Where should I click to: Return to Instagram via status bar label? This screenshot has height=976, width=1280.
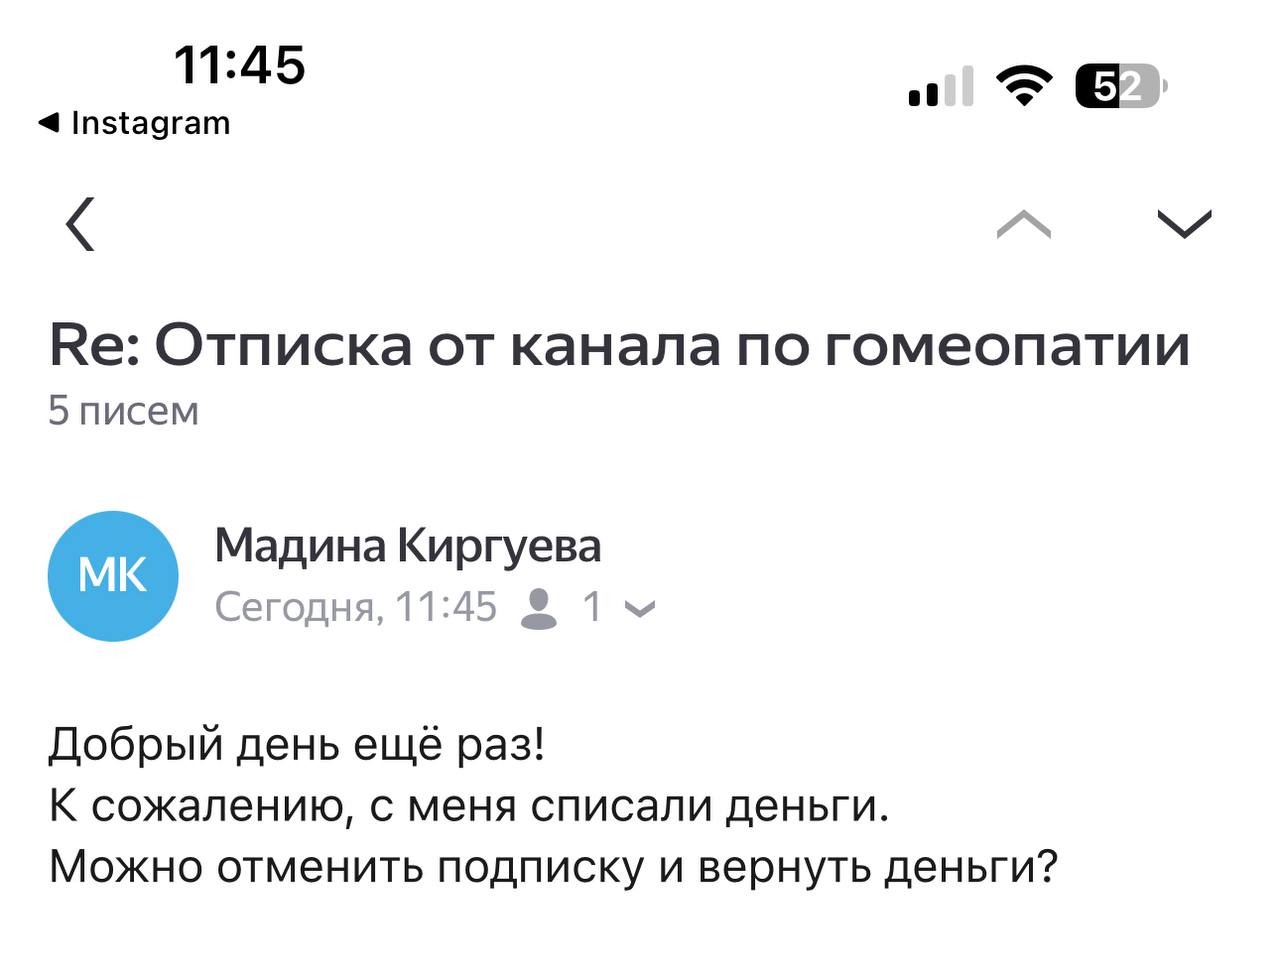[150, 123]
